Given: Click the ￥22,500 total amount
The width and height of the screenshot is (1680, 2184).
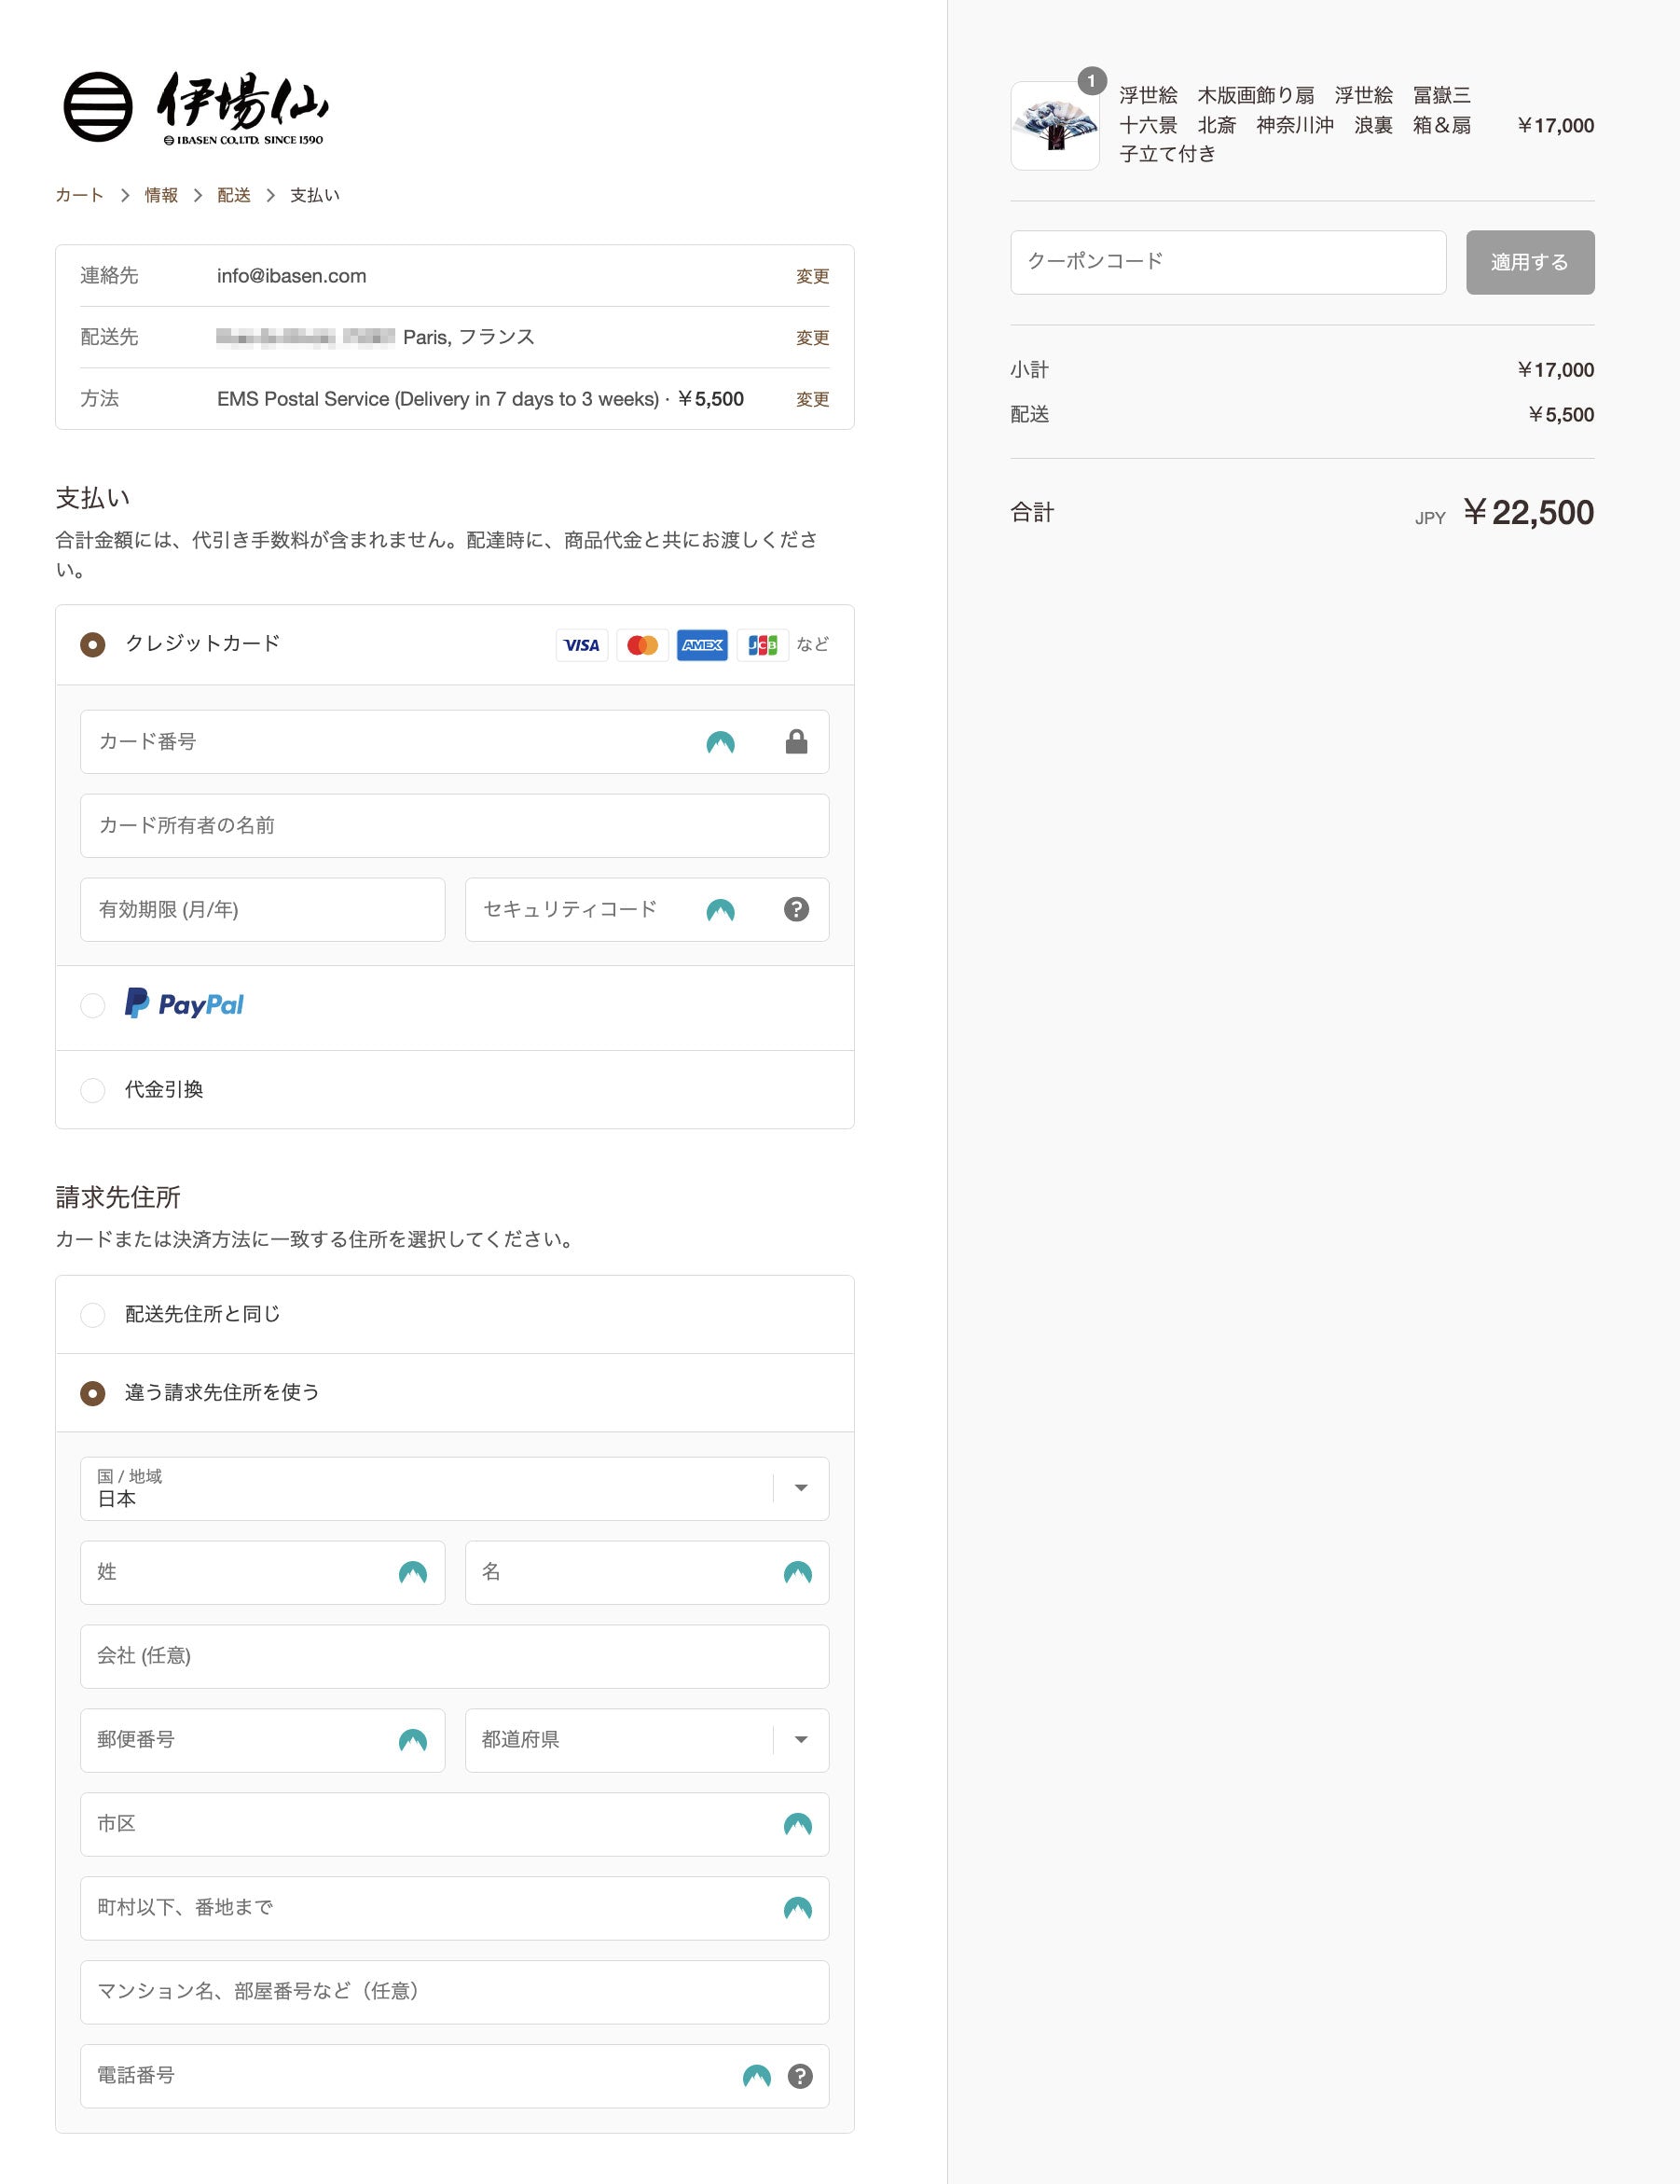Looking at the screenshot, I should pyautogui.click(x=1528, y=513).
